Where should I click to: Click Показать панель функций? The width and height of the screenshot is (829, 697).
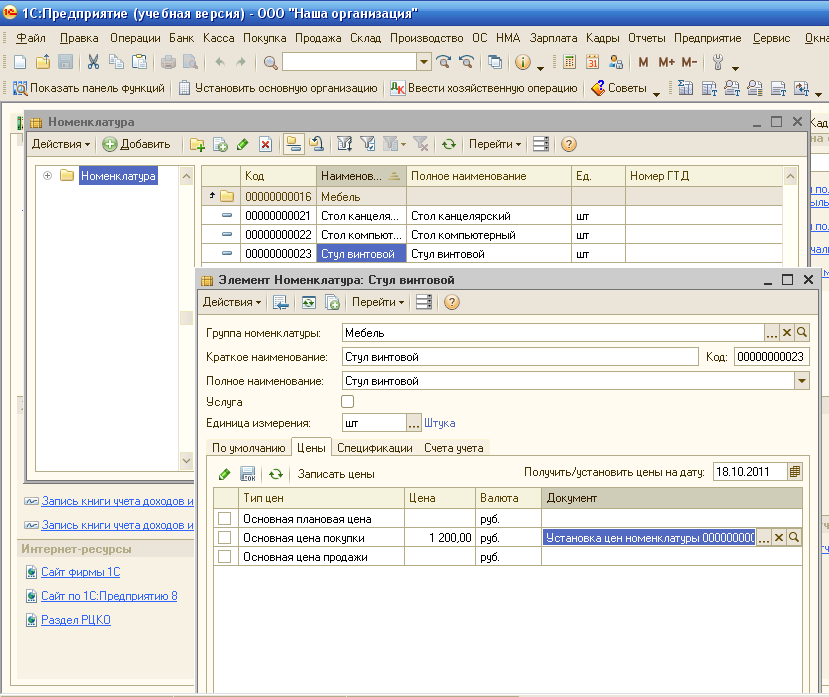(89, 88)
